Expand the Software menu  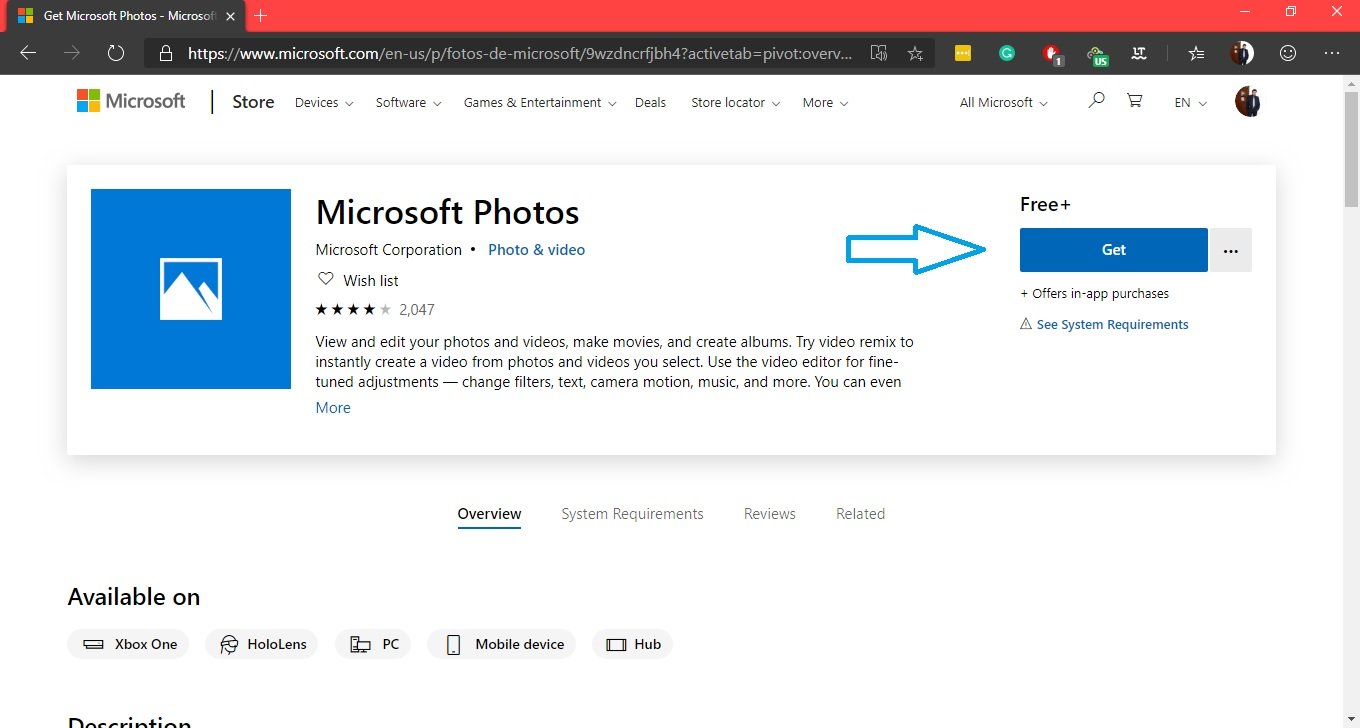coord(408,102)
